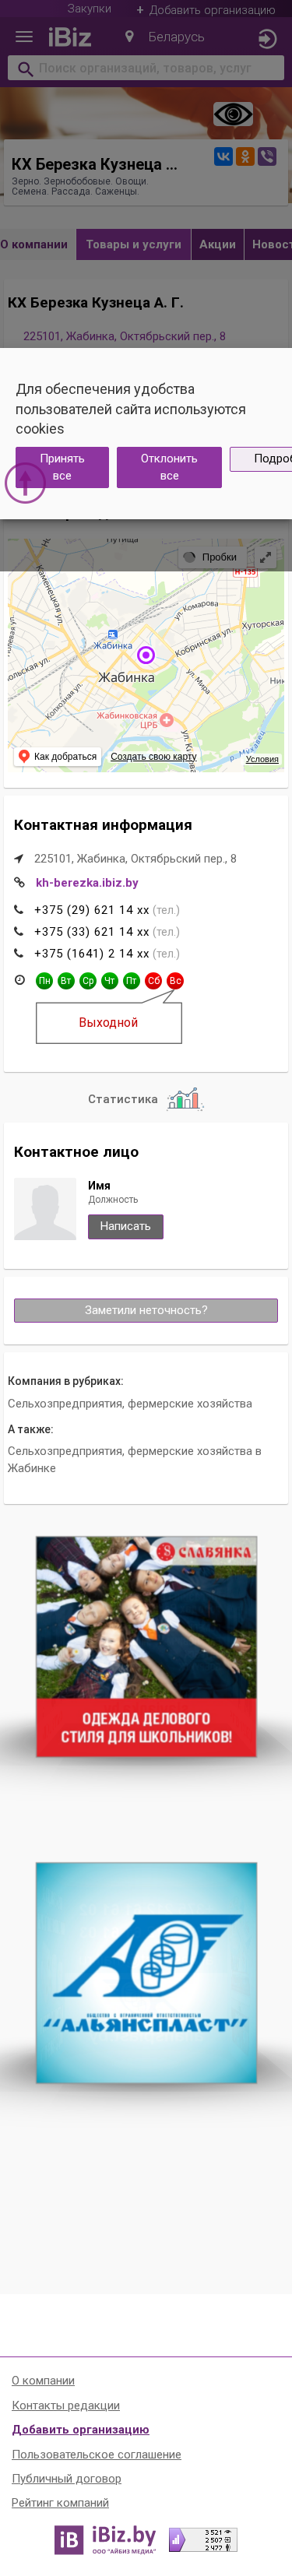
Task: Click the login arrow icon in header
Action: coord(266,39)
